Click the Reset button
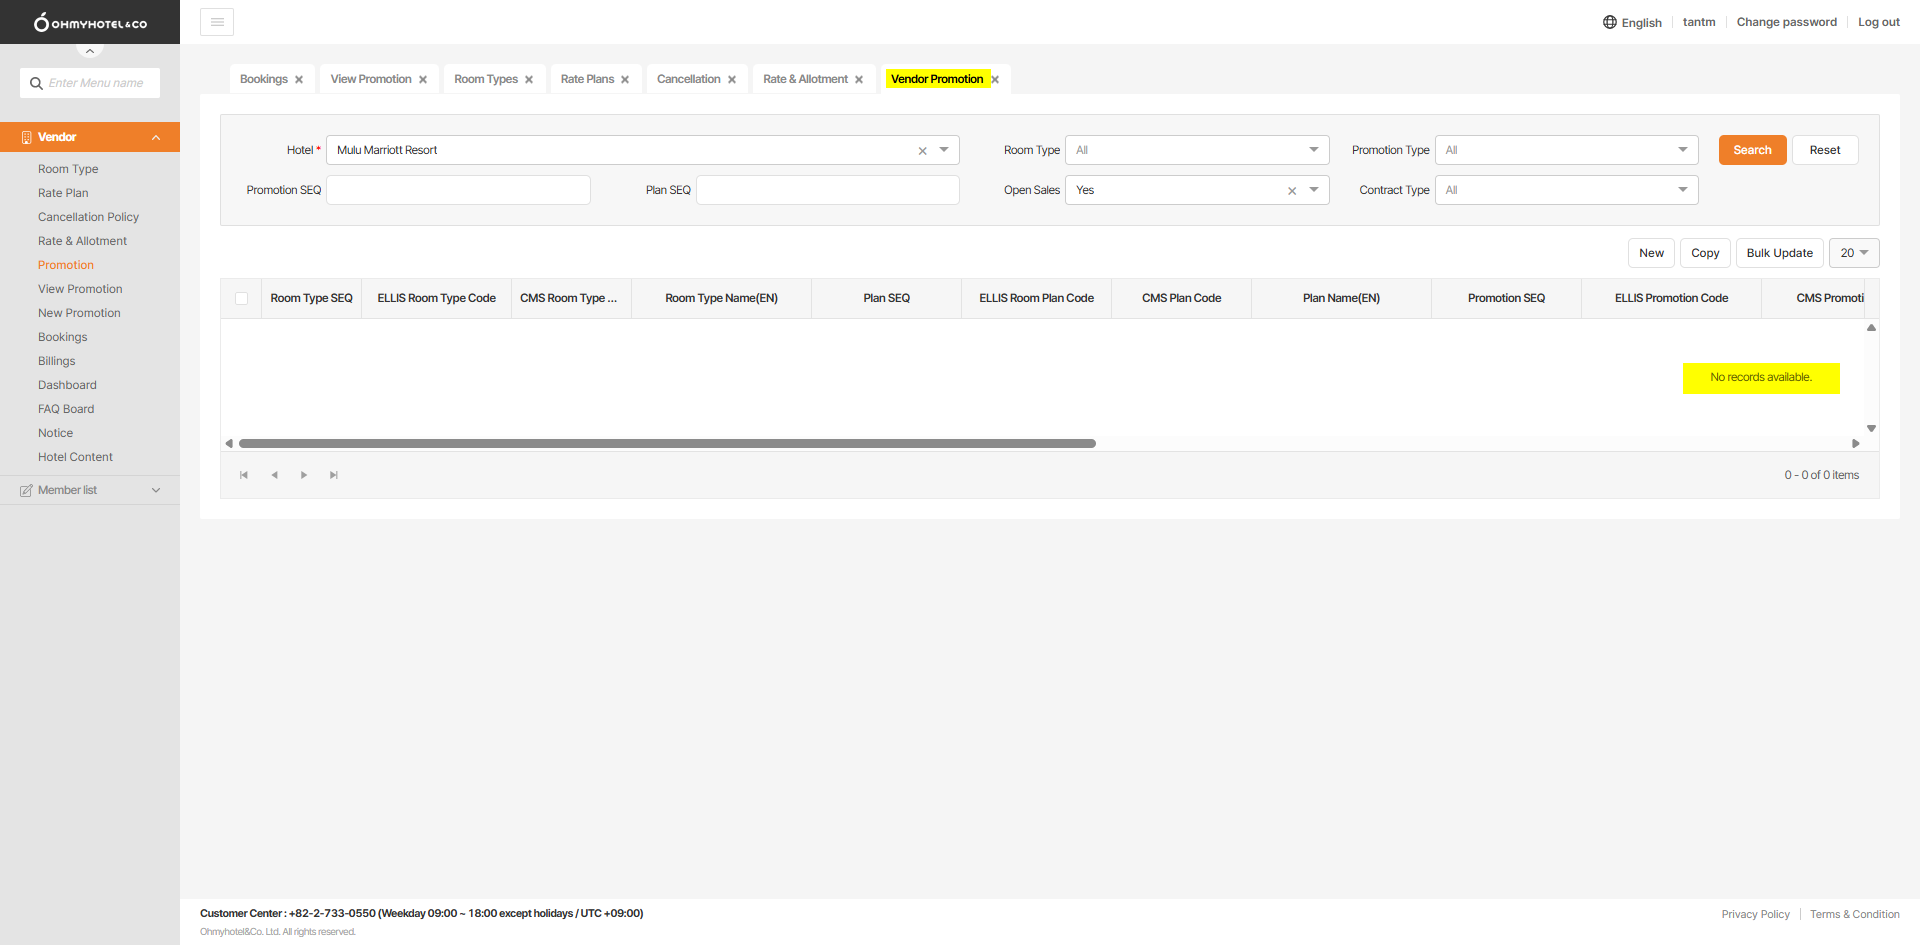Image resolution: width=1920 pixels, height=945 pixels. [x=1825, y=150]
